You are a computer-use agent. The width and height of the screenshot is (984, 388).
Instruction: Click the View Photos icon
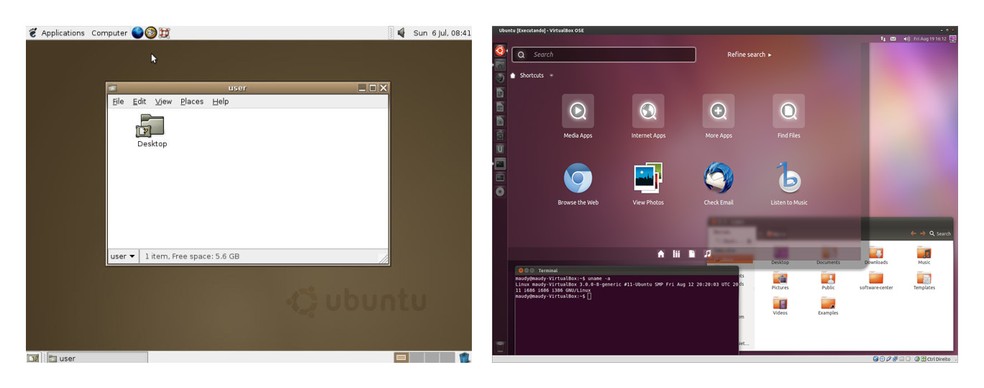[x=648, y=183]
